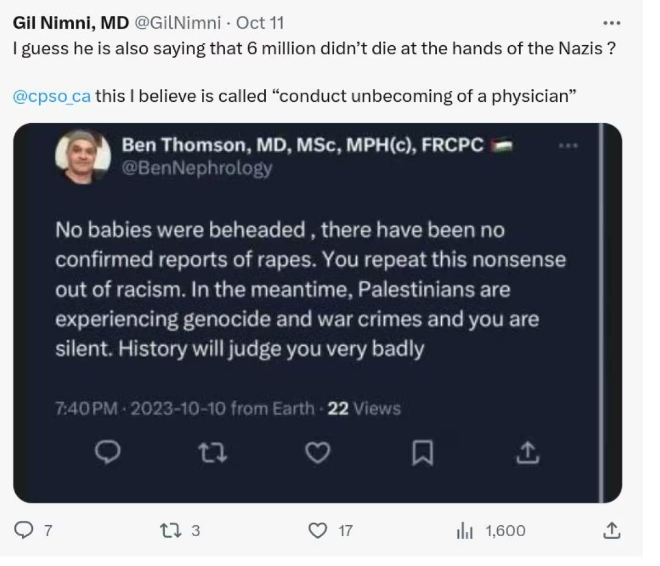Open reply icon showing 7 replies

[24, 530]
